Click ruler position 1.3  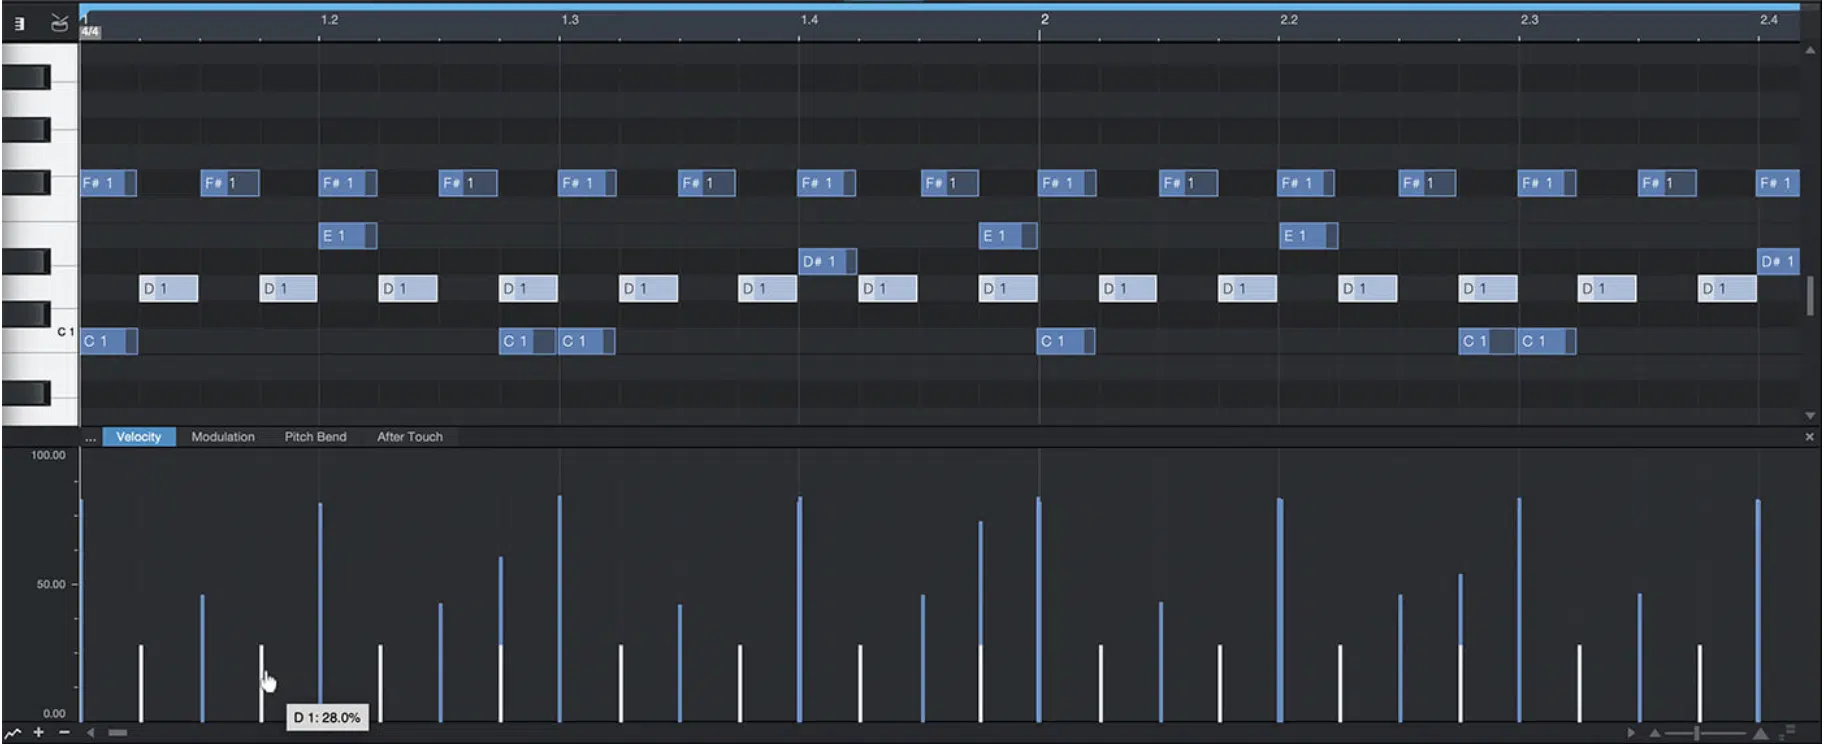pos(569,20)
